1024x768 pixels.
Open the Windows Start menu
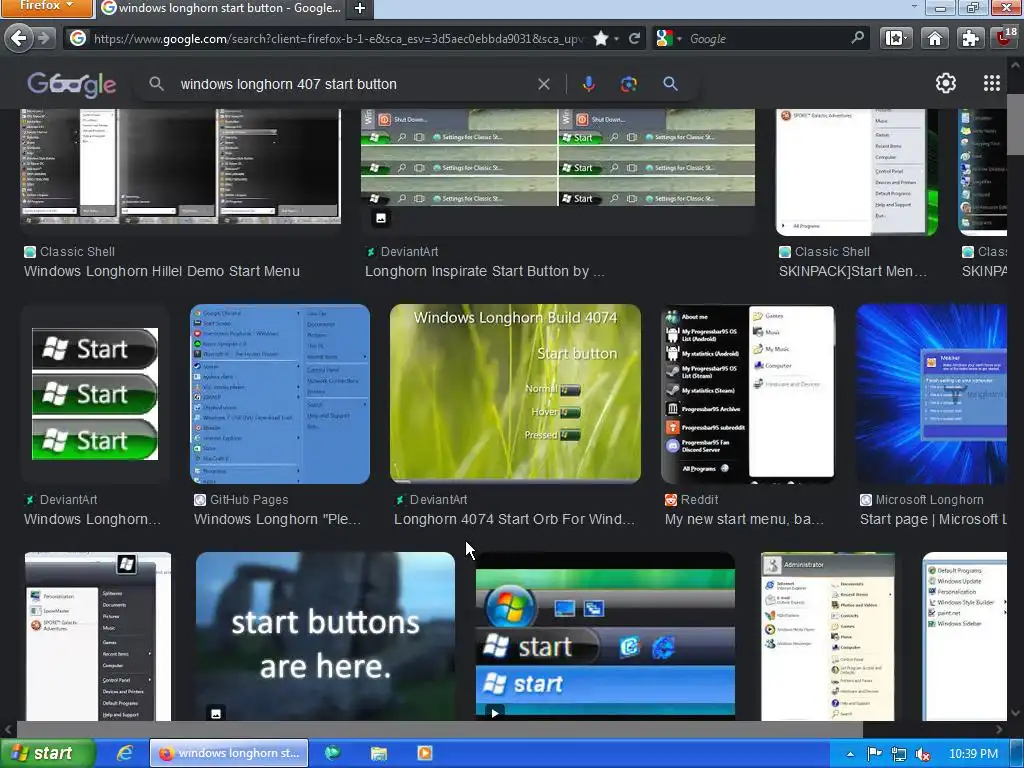(x=47, y=753)
